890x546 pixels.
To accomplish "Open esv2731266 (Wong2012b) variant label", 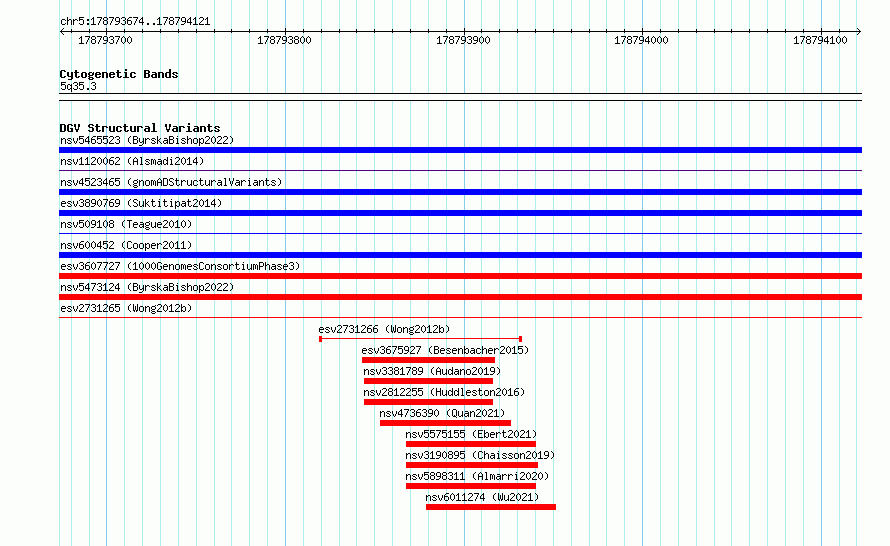I will 384,329.
